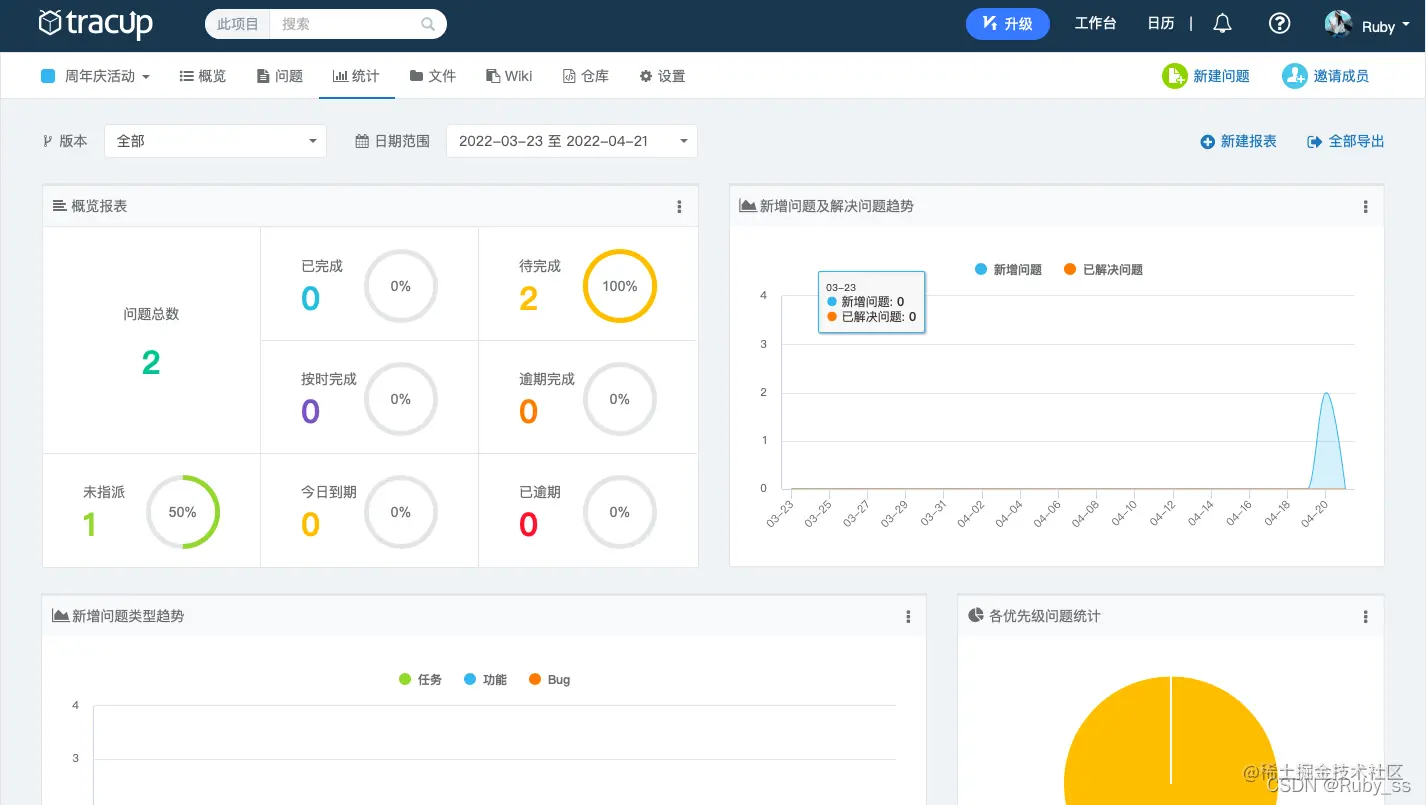Click the 新建问题 button
The height and width of the screenshot is (805, 1426).
coord(1206,76)
